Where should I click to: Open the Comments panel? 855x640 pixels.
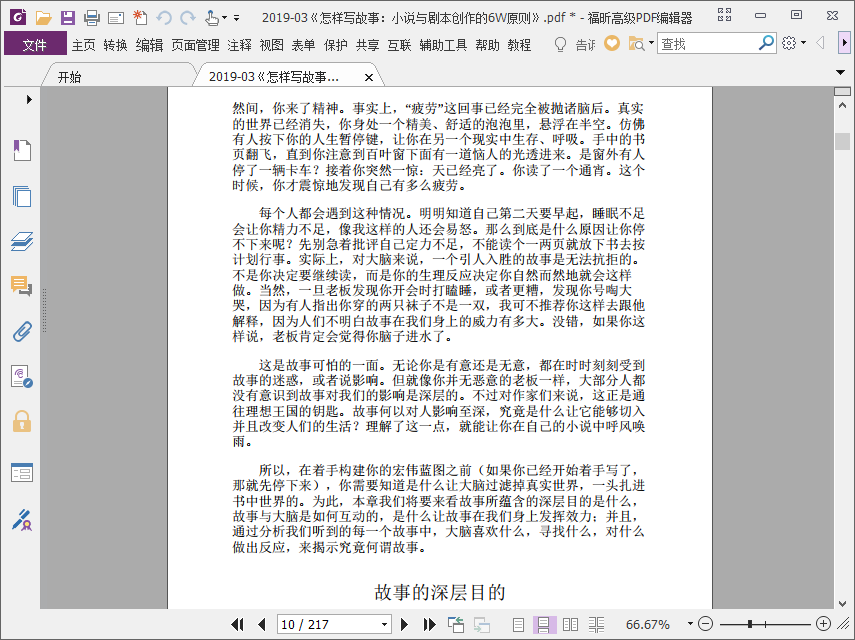tap(22, 286)
